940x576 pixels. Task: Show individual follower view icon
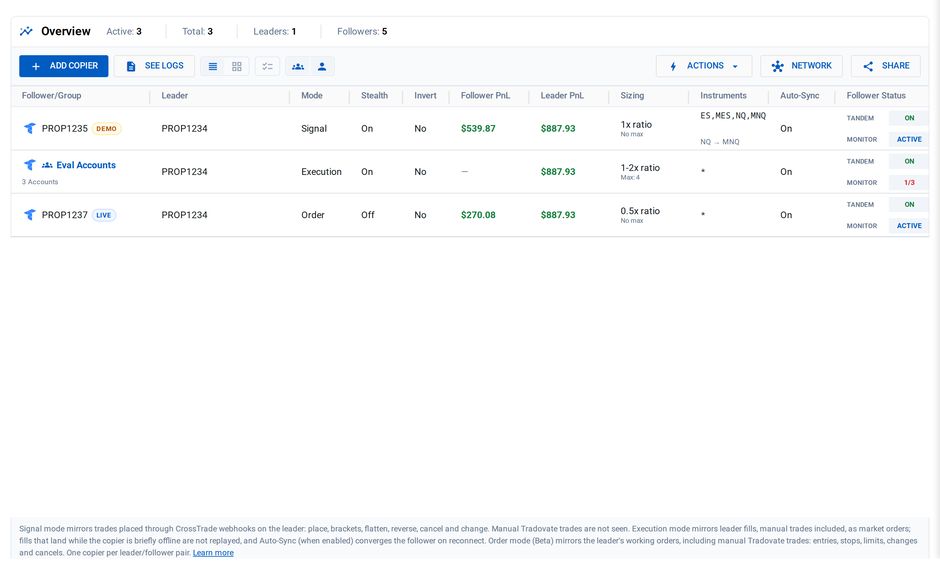coord(322,67)
